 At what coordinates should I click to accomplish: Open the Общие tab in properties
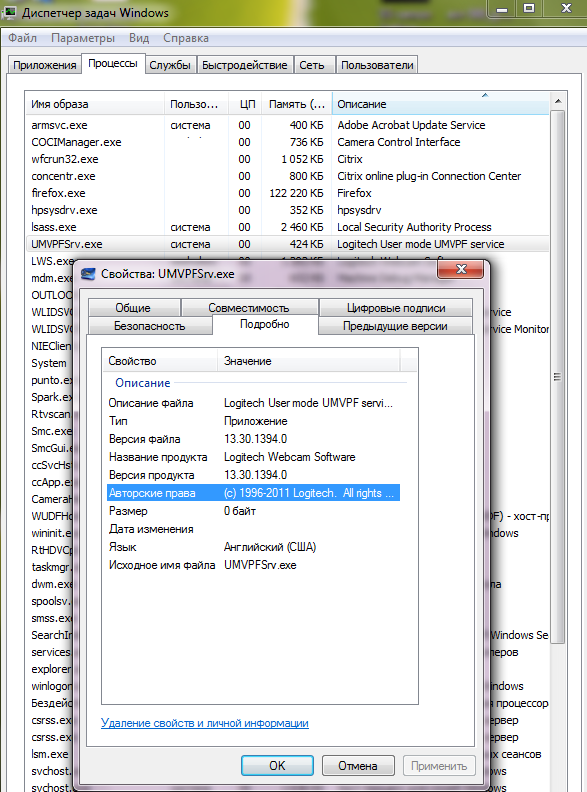click(133, 308)
